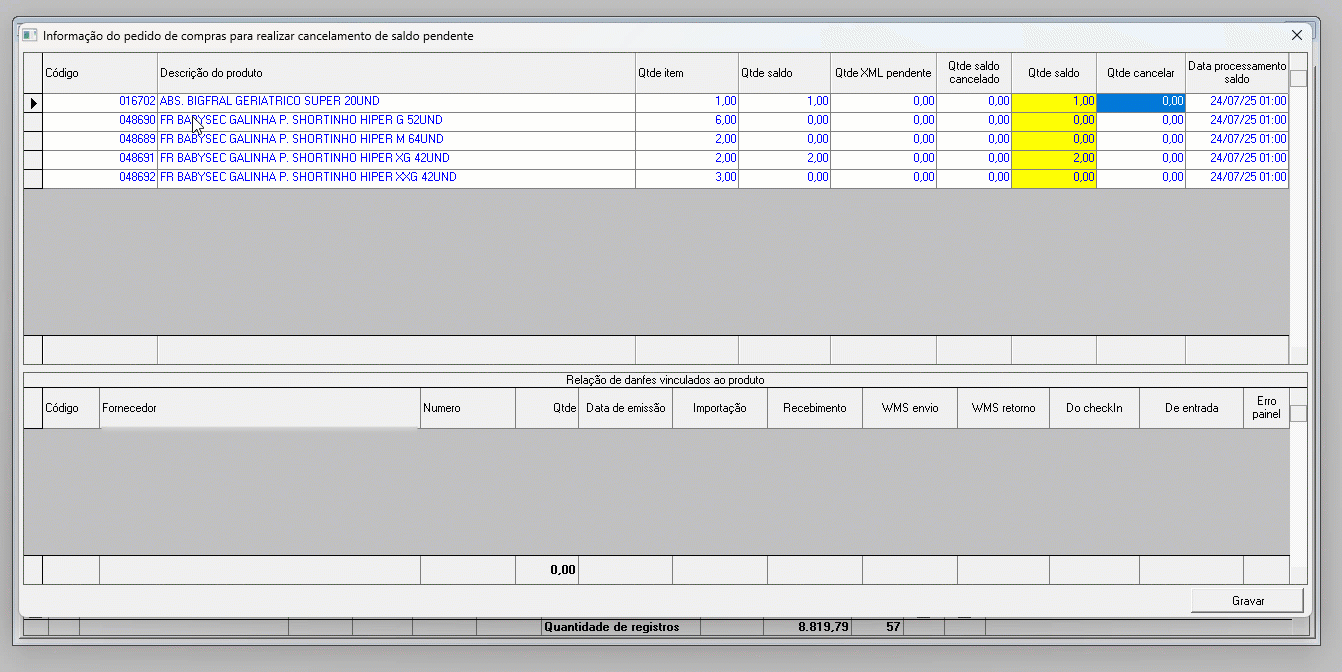
Task: Click the top grid Código column header
Action: pyautogui.click(x=100, y=73)
